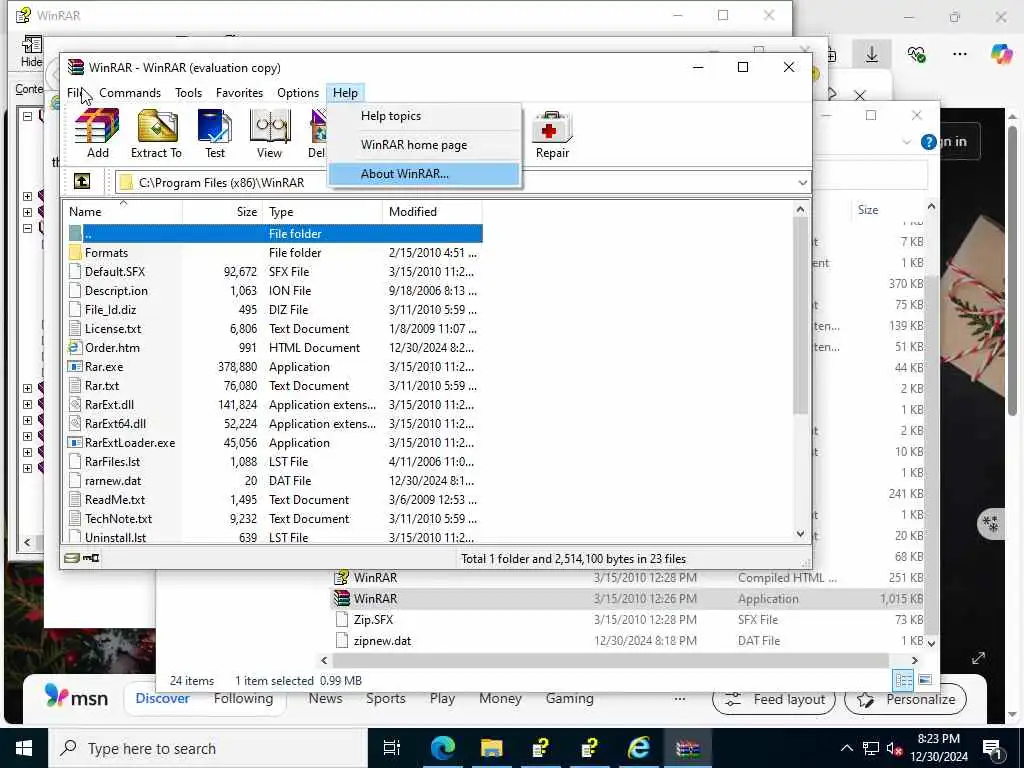Click the View toolbar icon
The height and width of the screenshot is (768, 1024).
[x=269, y=133]
